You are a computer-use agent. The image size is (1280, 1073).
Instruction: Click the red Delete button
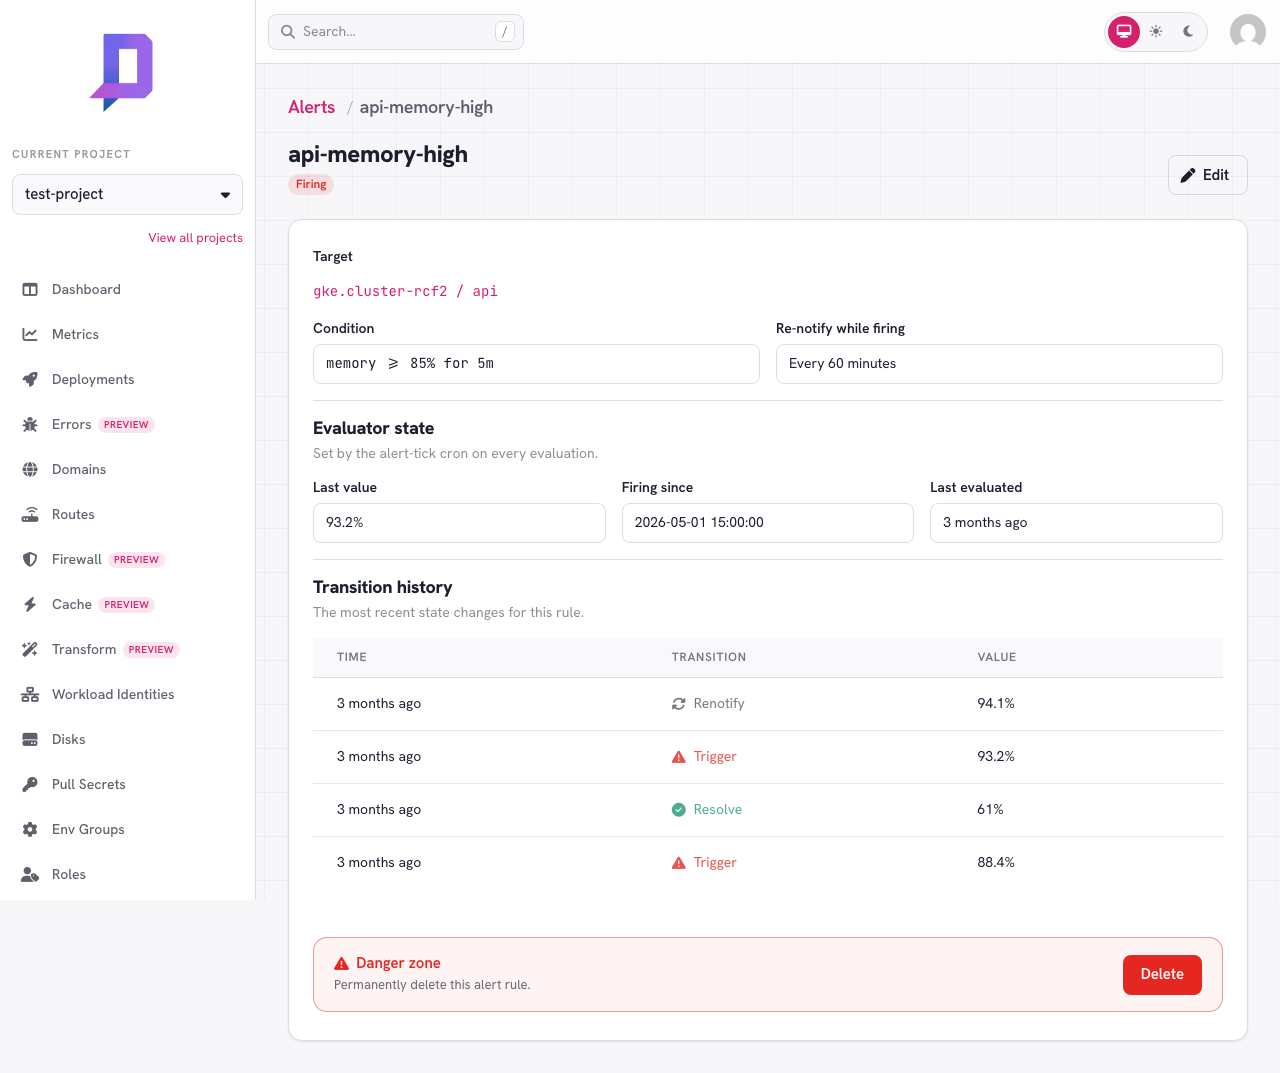click(x=1162, y=974)
